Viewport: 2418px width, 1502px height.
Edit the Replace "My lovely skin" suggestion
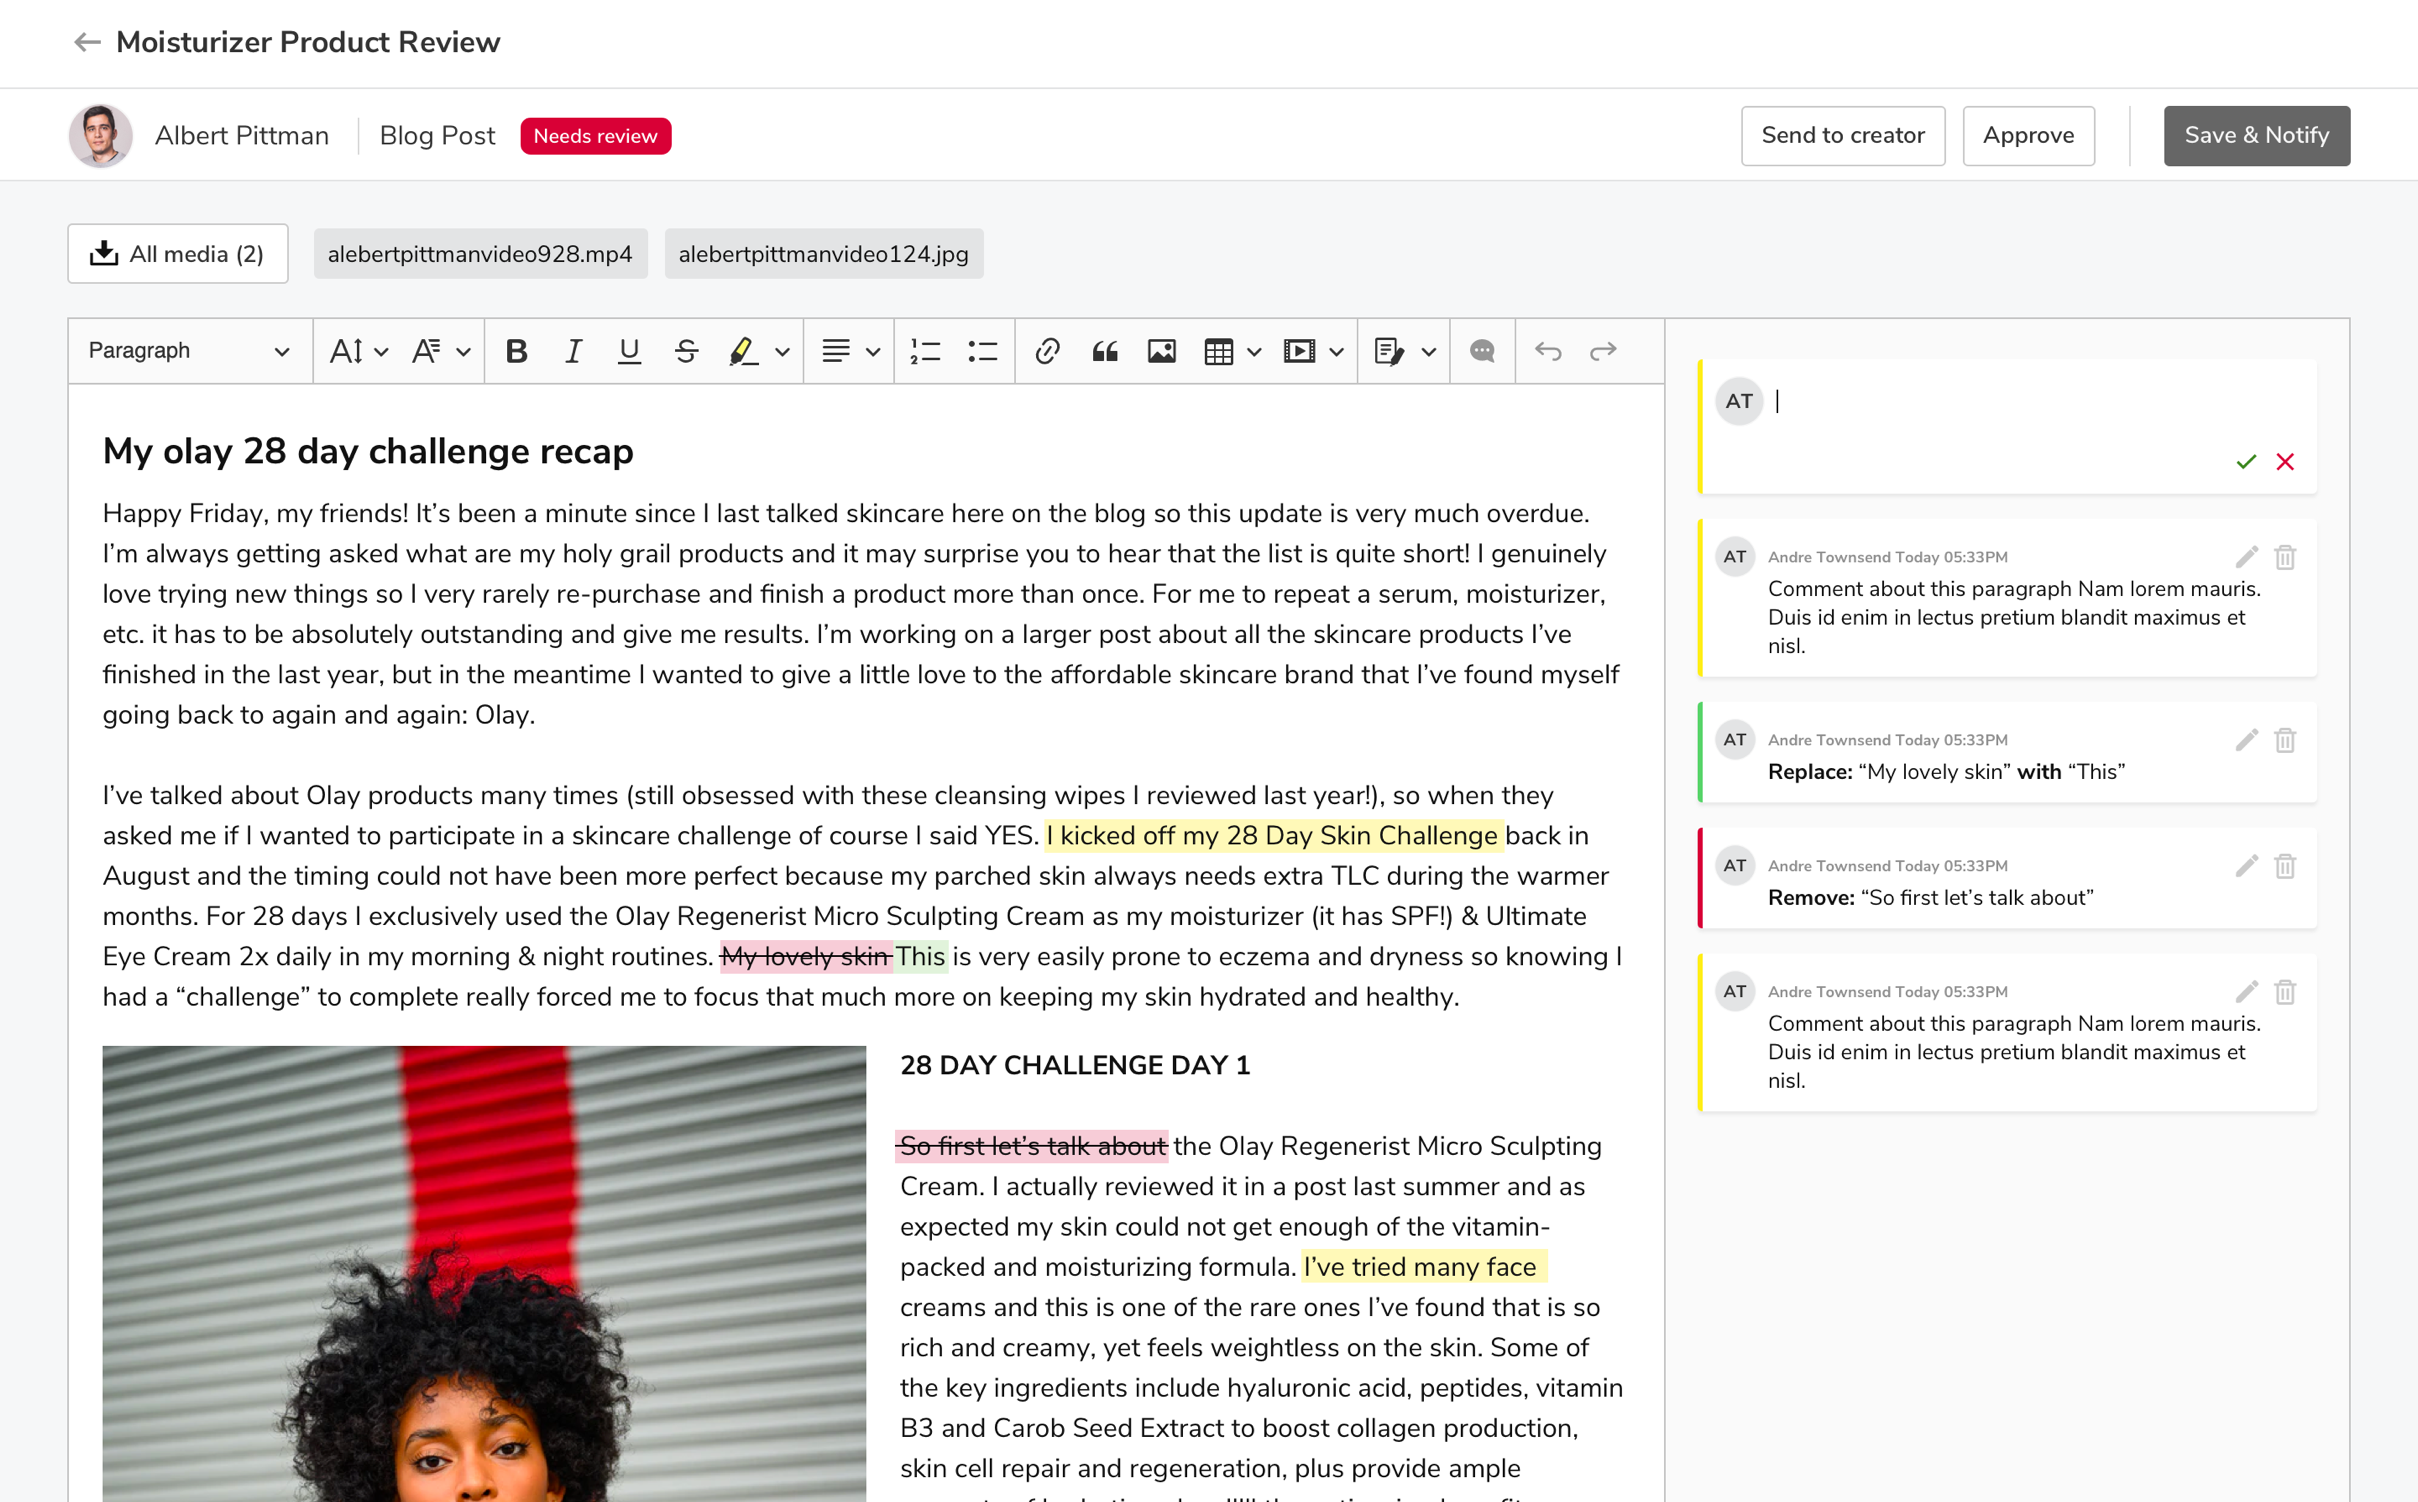coord(2246,740)
